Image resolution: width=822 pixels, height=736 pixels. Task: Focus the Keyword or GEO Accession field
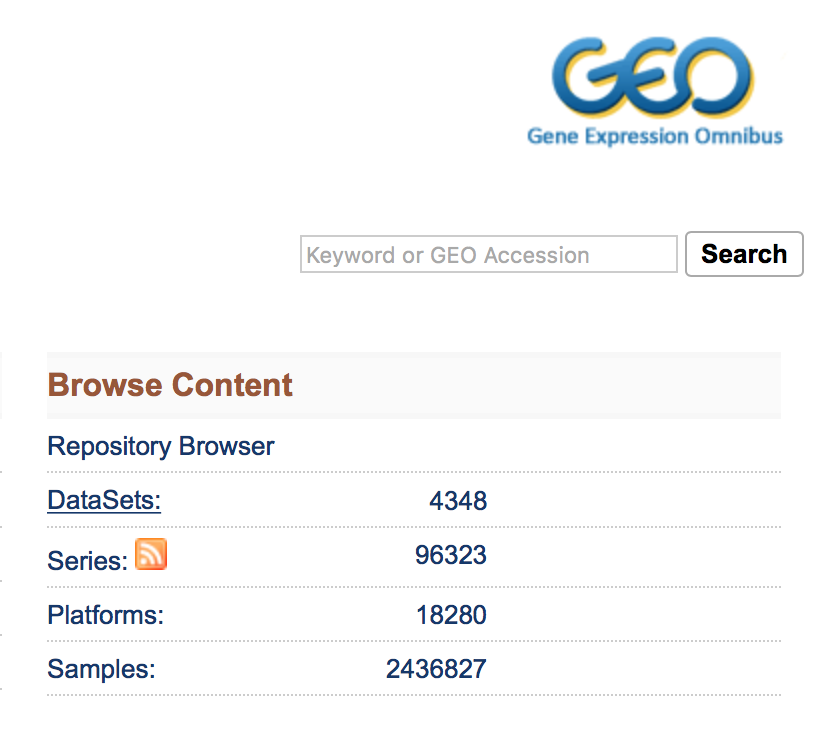[x=488, y=254]
